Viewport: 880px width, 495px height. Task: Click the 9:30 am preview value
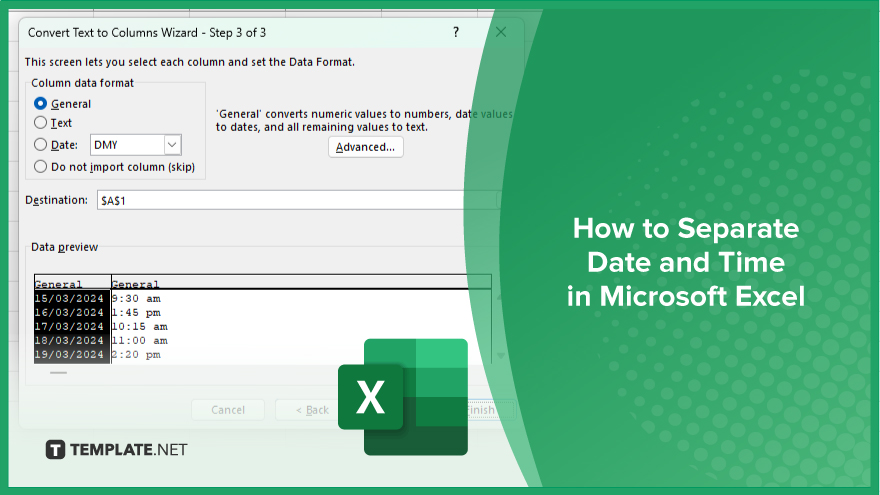pyautogui.click(x=136, y=299)
